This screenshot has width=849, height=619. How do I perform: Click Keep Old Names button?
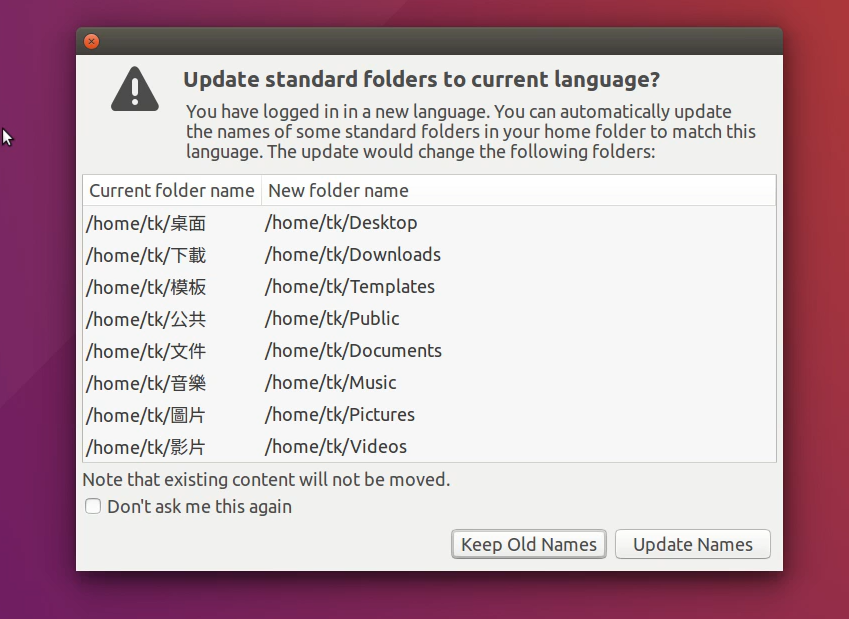(x=528, y=544)
